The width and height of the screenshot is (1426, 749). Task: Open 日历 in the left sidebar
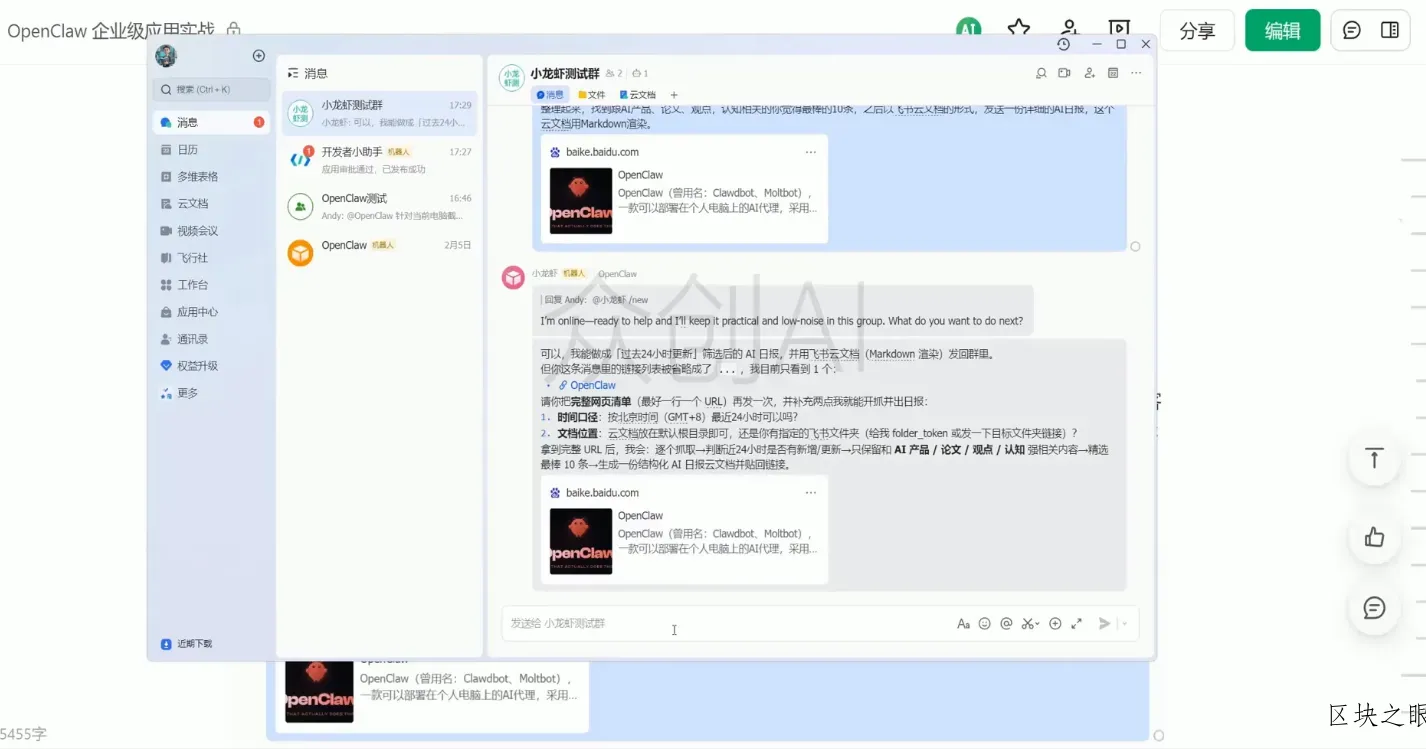coord(187,149)
